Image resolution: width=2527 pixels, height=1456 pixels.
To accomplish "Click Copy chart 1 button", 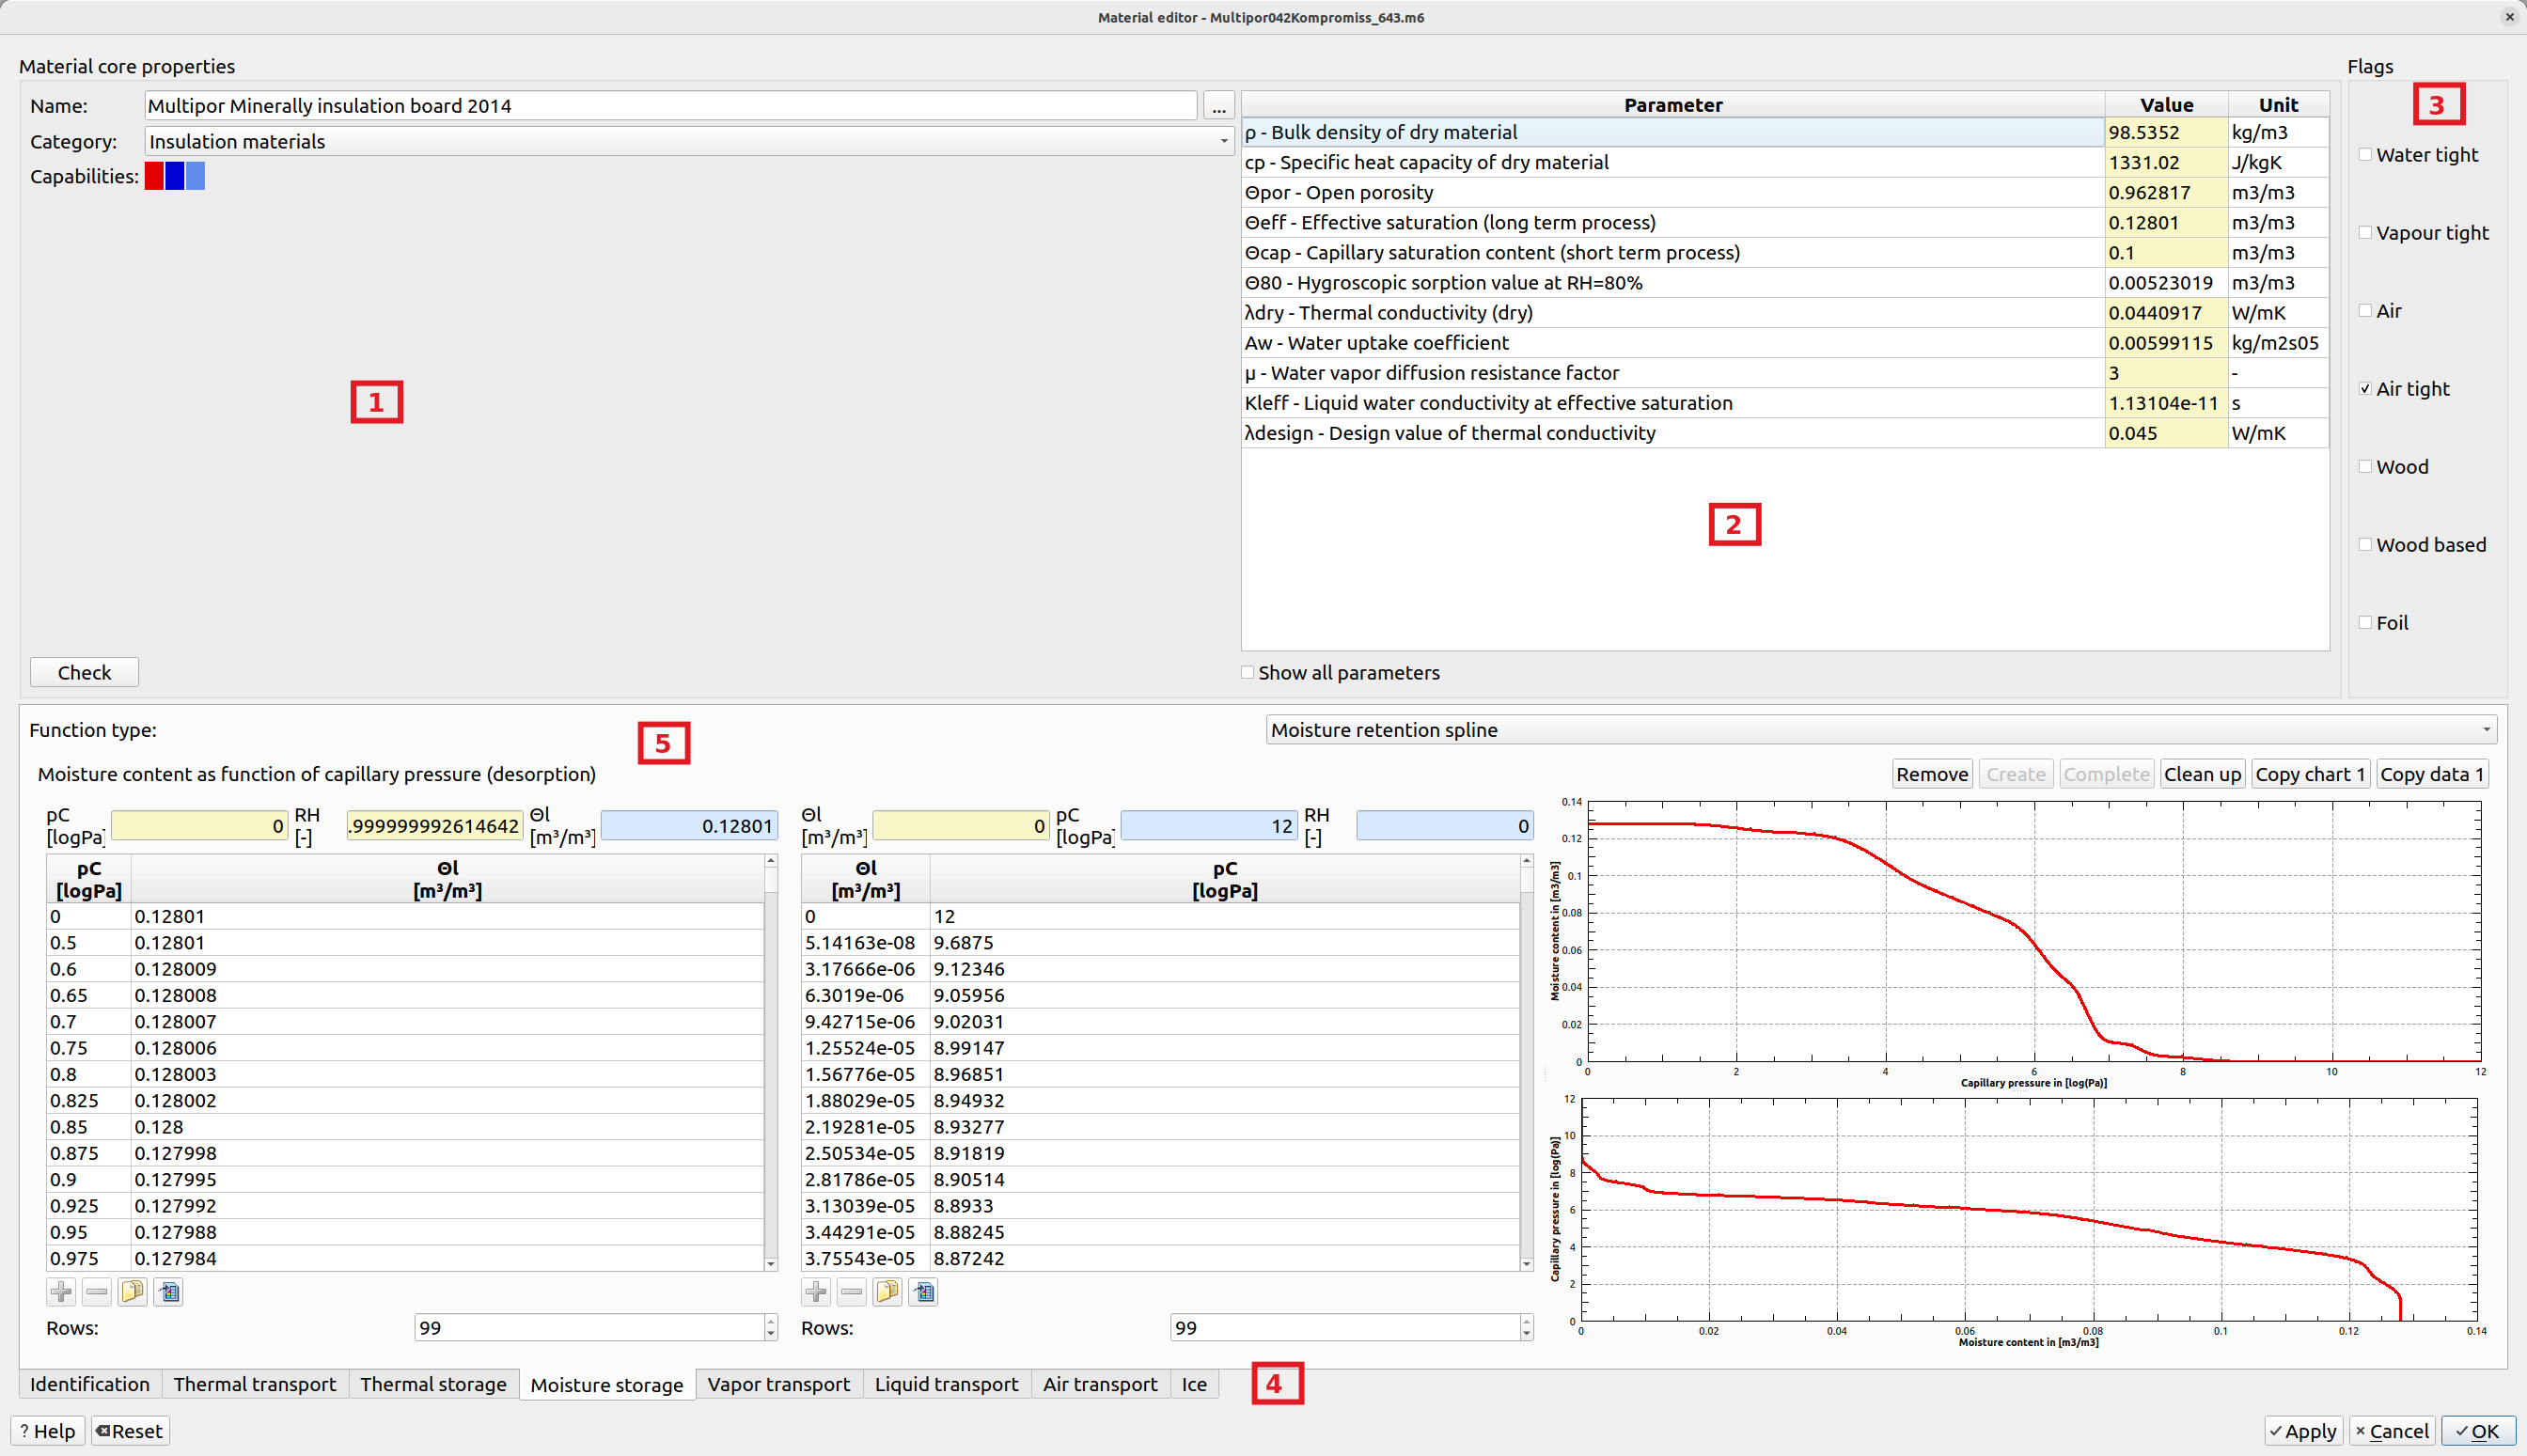I will 2310,774.
